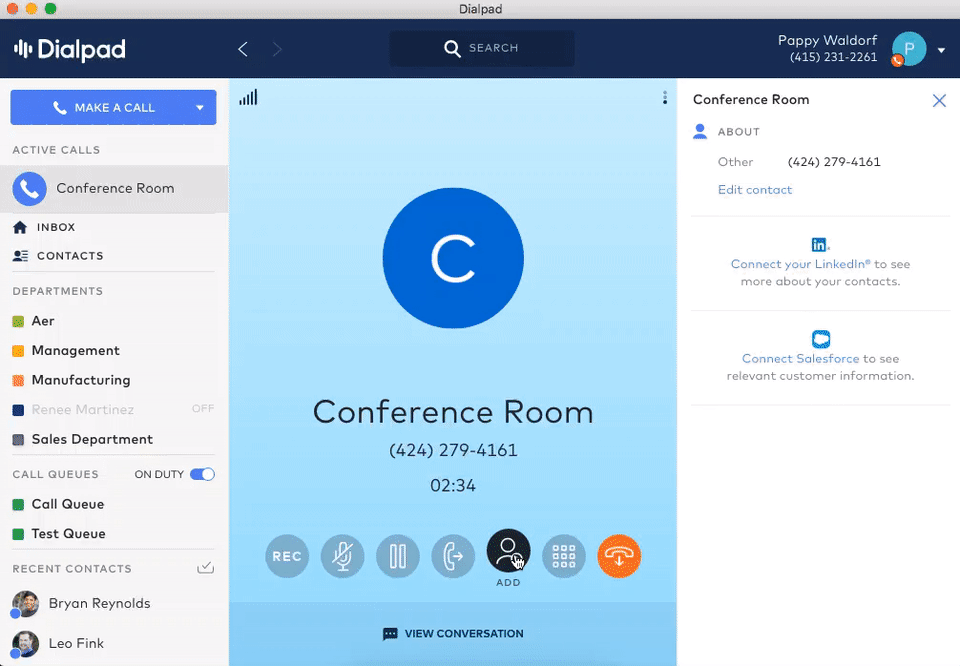The image size is (960, 666).
Task: Click the Active Calls heading
Action: coord(56,150)
